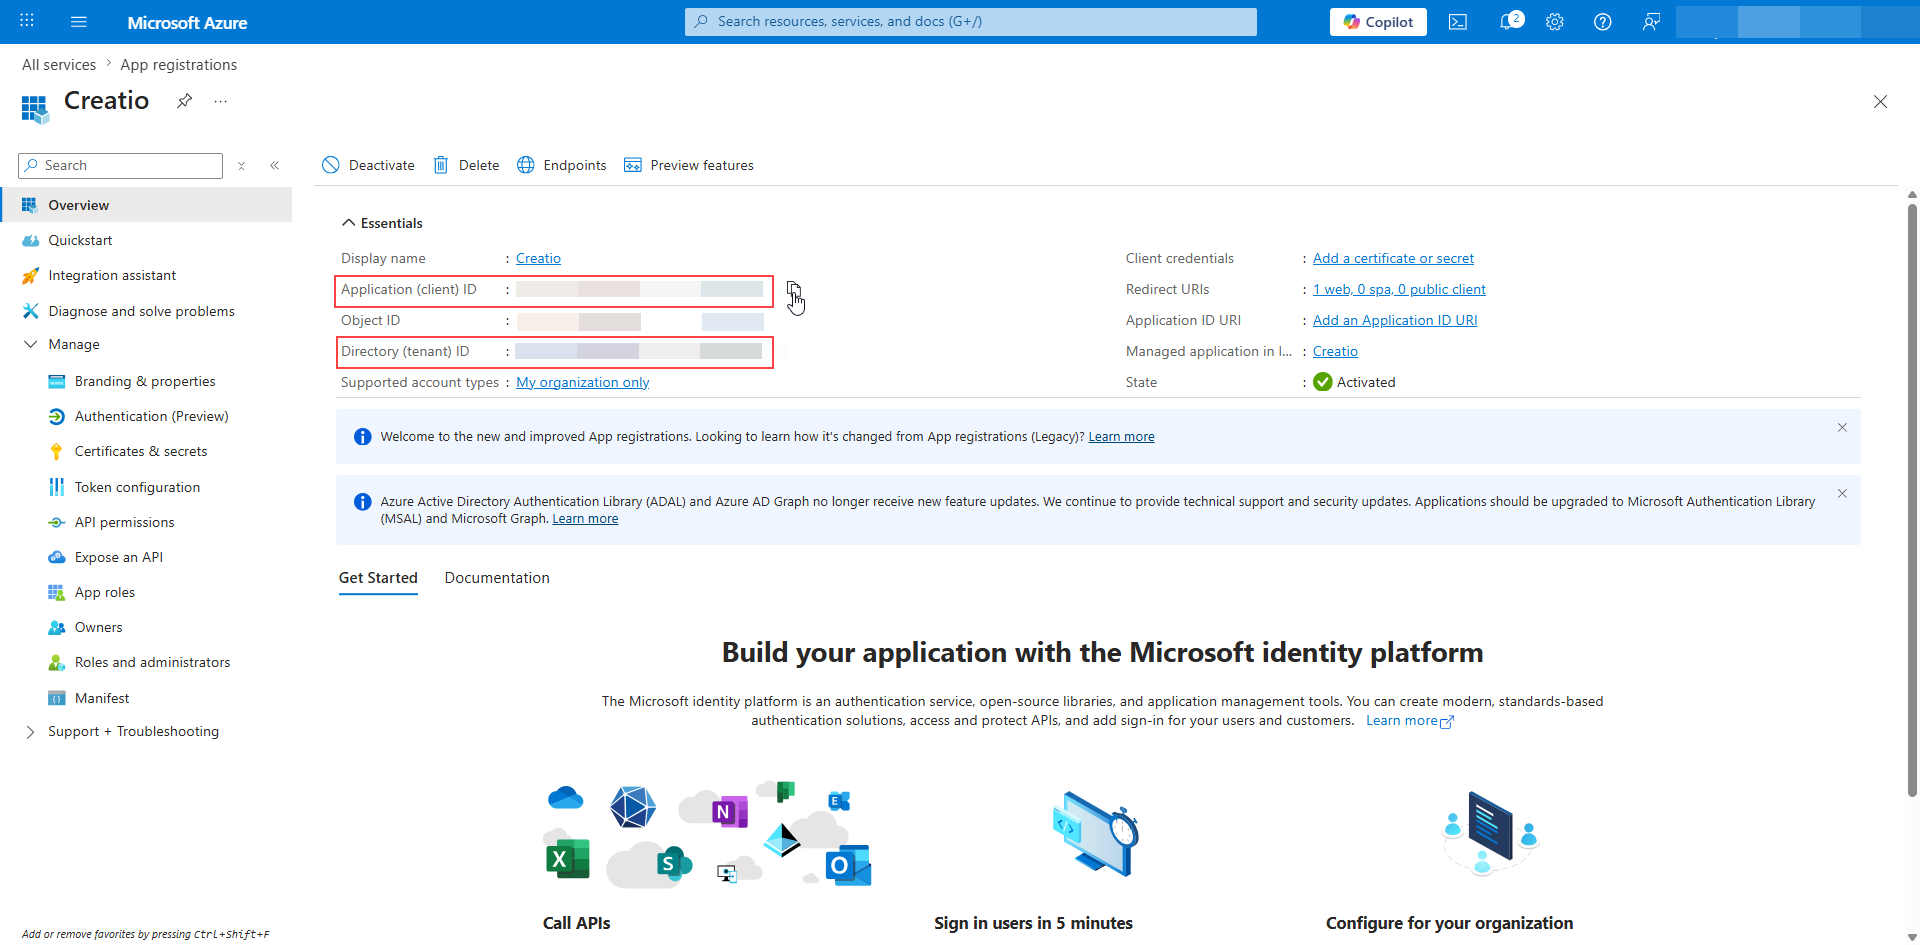This screenshot has width=1920, height=945.
Task: Open the Azure portal waffle menu
Action: (27, 21)
